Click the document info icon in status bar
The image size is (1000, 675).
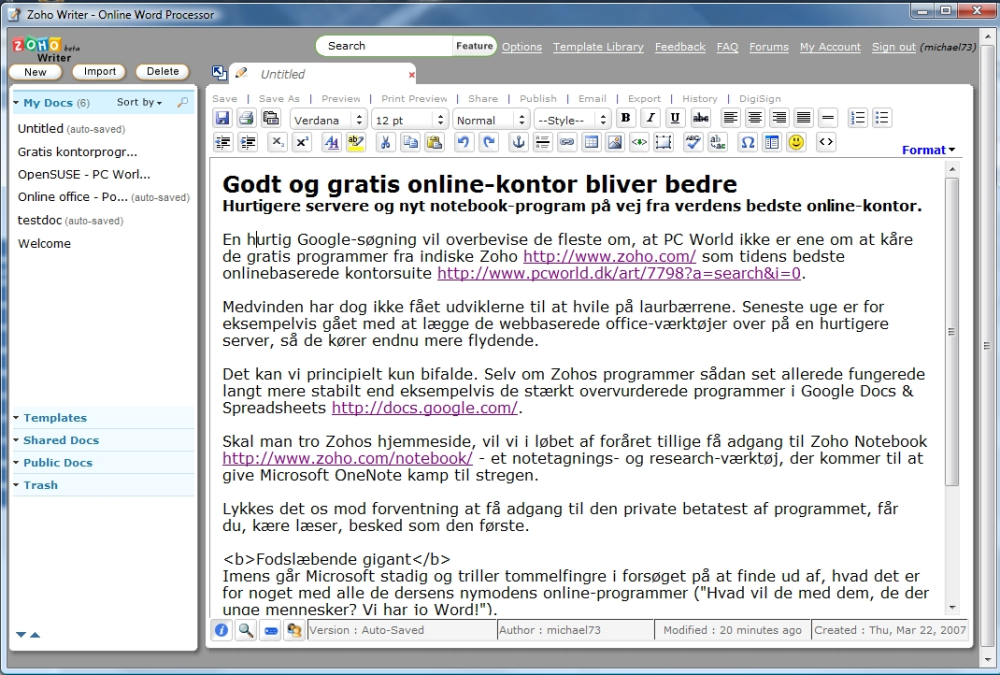(222, 631)
